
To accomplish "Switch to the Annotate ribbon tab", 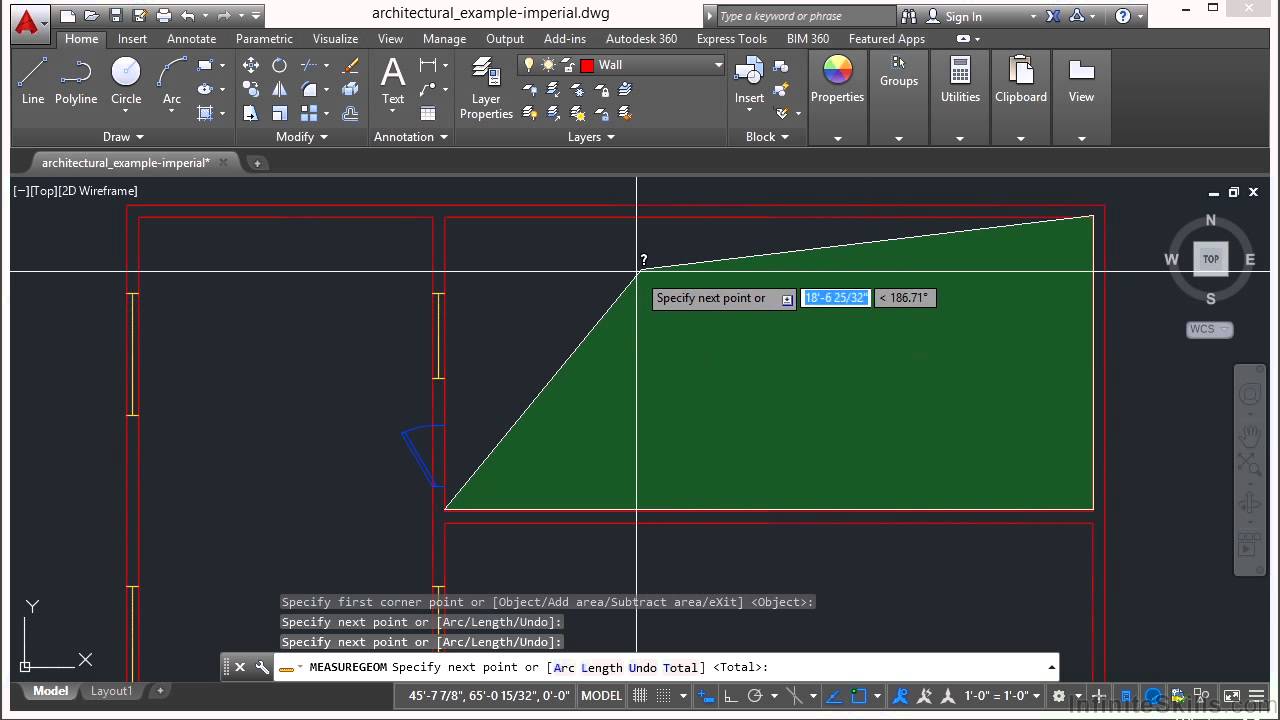I will [191, 39].
